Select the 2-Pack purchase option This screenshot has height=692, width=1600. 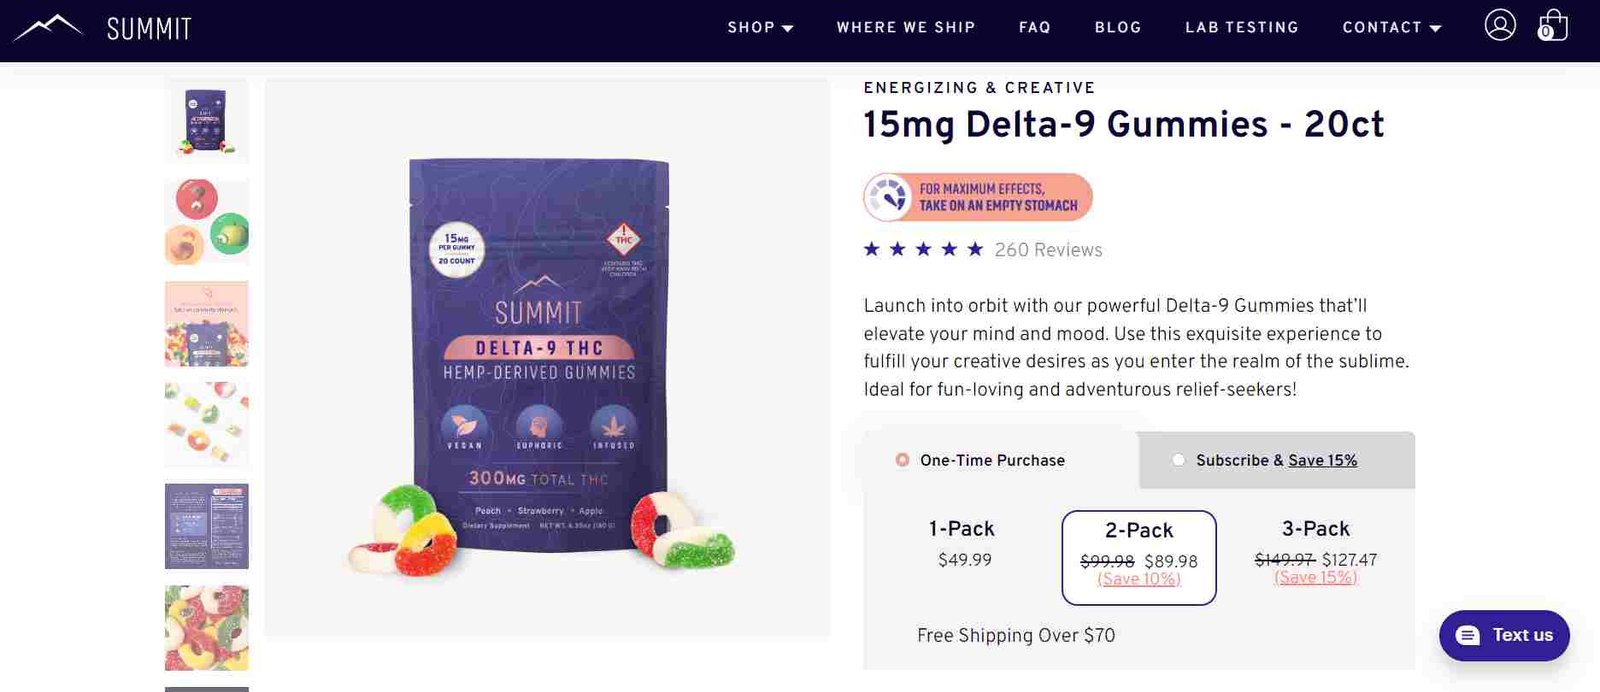coord(1139,557)
